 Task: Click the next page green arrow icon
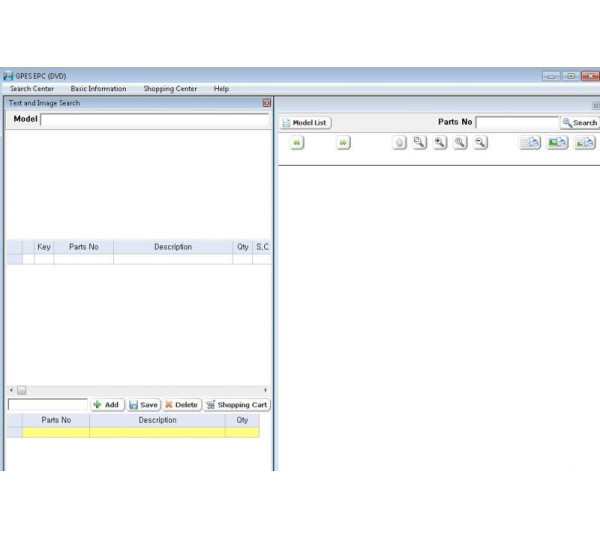coord(343,143)
